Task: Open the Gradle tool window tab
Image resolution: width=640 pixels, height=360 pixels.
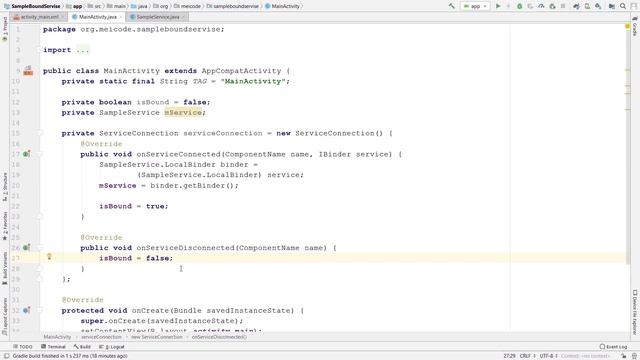Action: [x=635, y=27]
